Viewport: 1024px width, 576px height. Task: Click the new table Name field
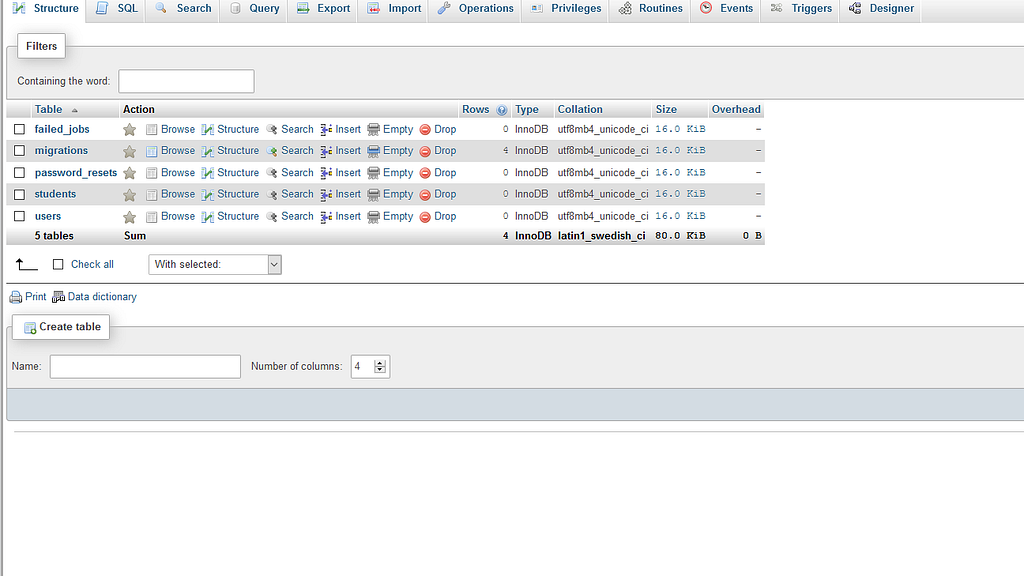point(145,366)
